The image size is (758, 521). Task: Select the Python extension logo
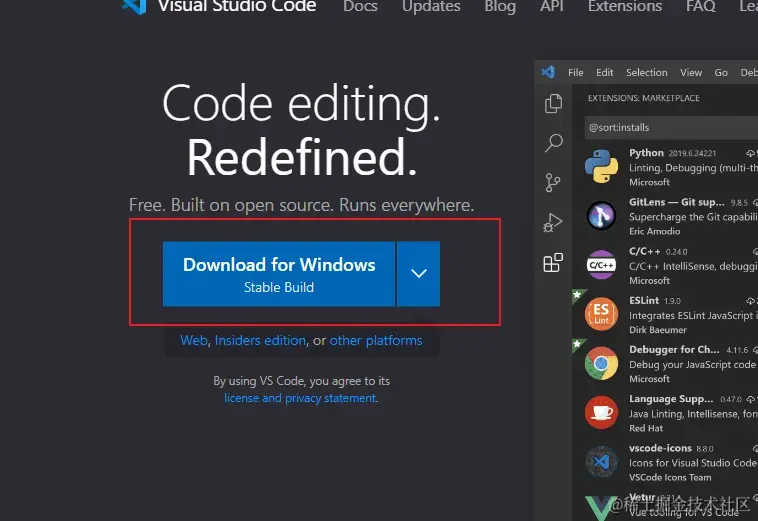tap(601, 166)
